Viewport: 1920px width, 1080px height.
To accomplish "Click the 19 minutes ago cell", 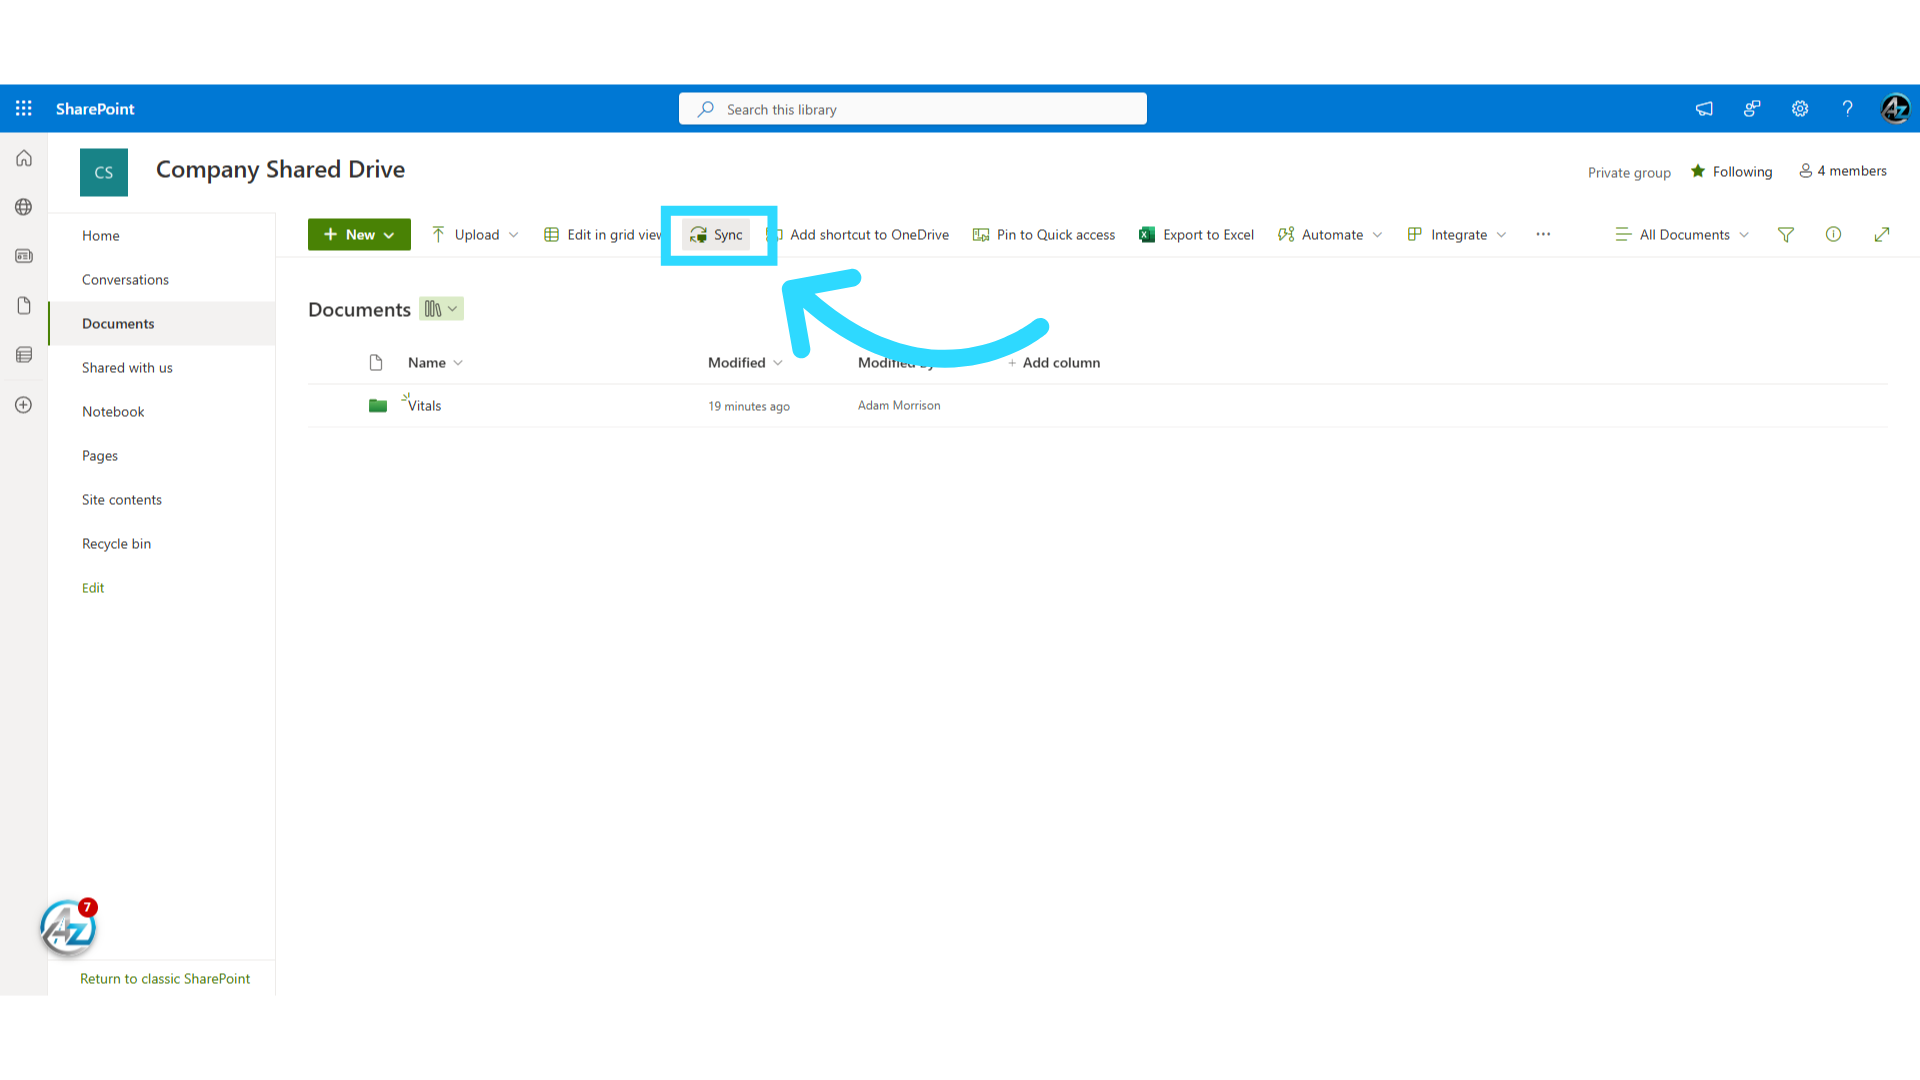I will click(x=749, y=406).
